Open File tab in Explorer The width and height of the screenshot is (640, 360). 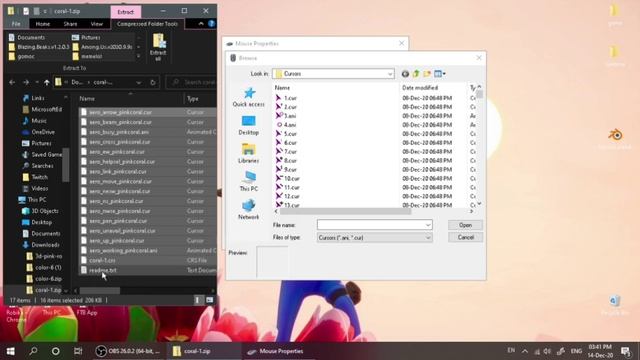coord(16,24)
